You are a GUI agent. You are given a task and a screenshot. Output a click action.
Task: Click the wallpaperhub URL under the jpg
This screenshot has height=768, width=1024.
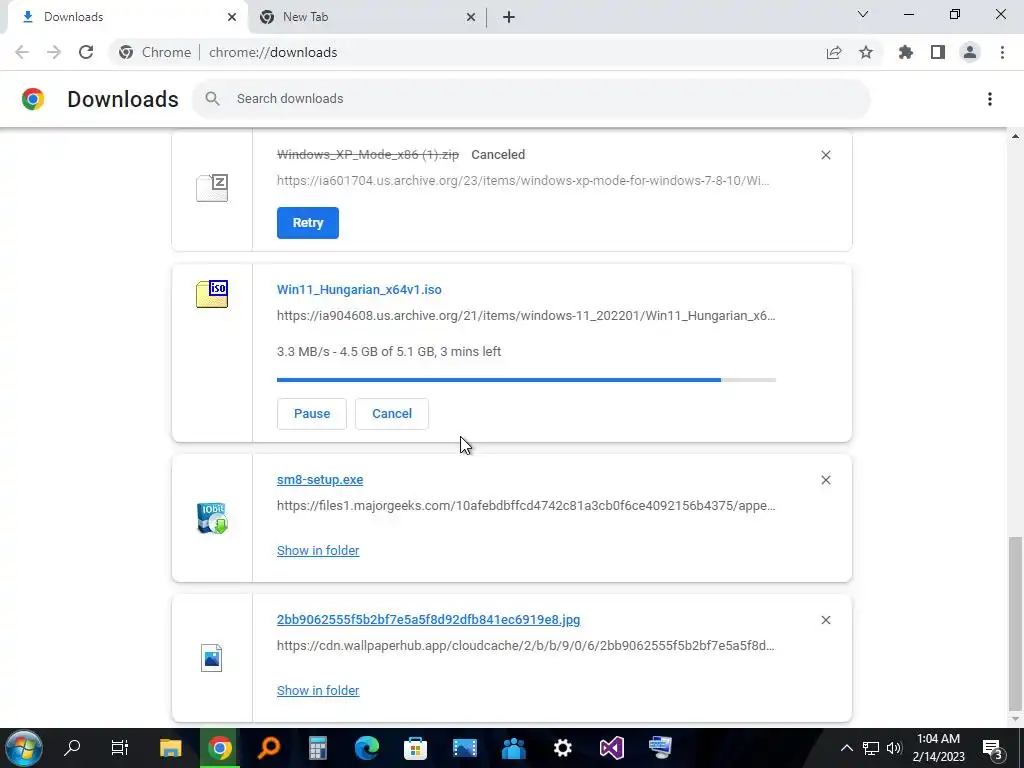tap(526, 645)
